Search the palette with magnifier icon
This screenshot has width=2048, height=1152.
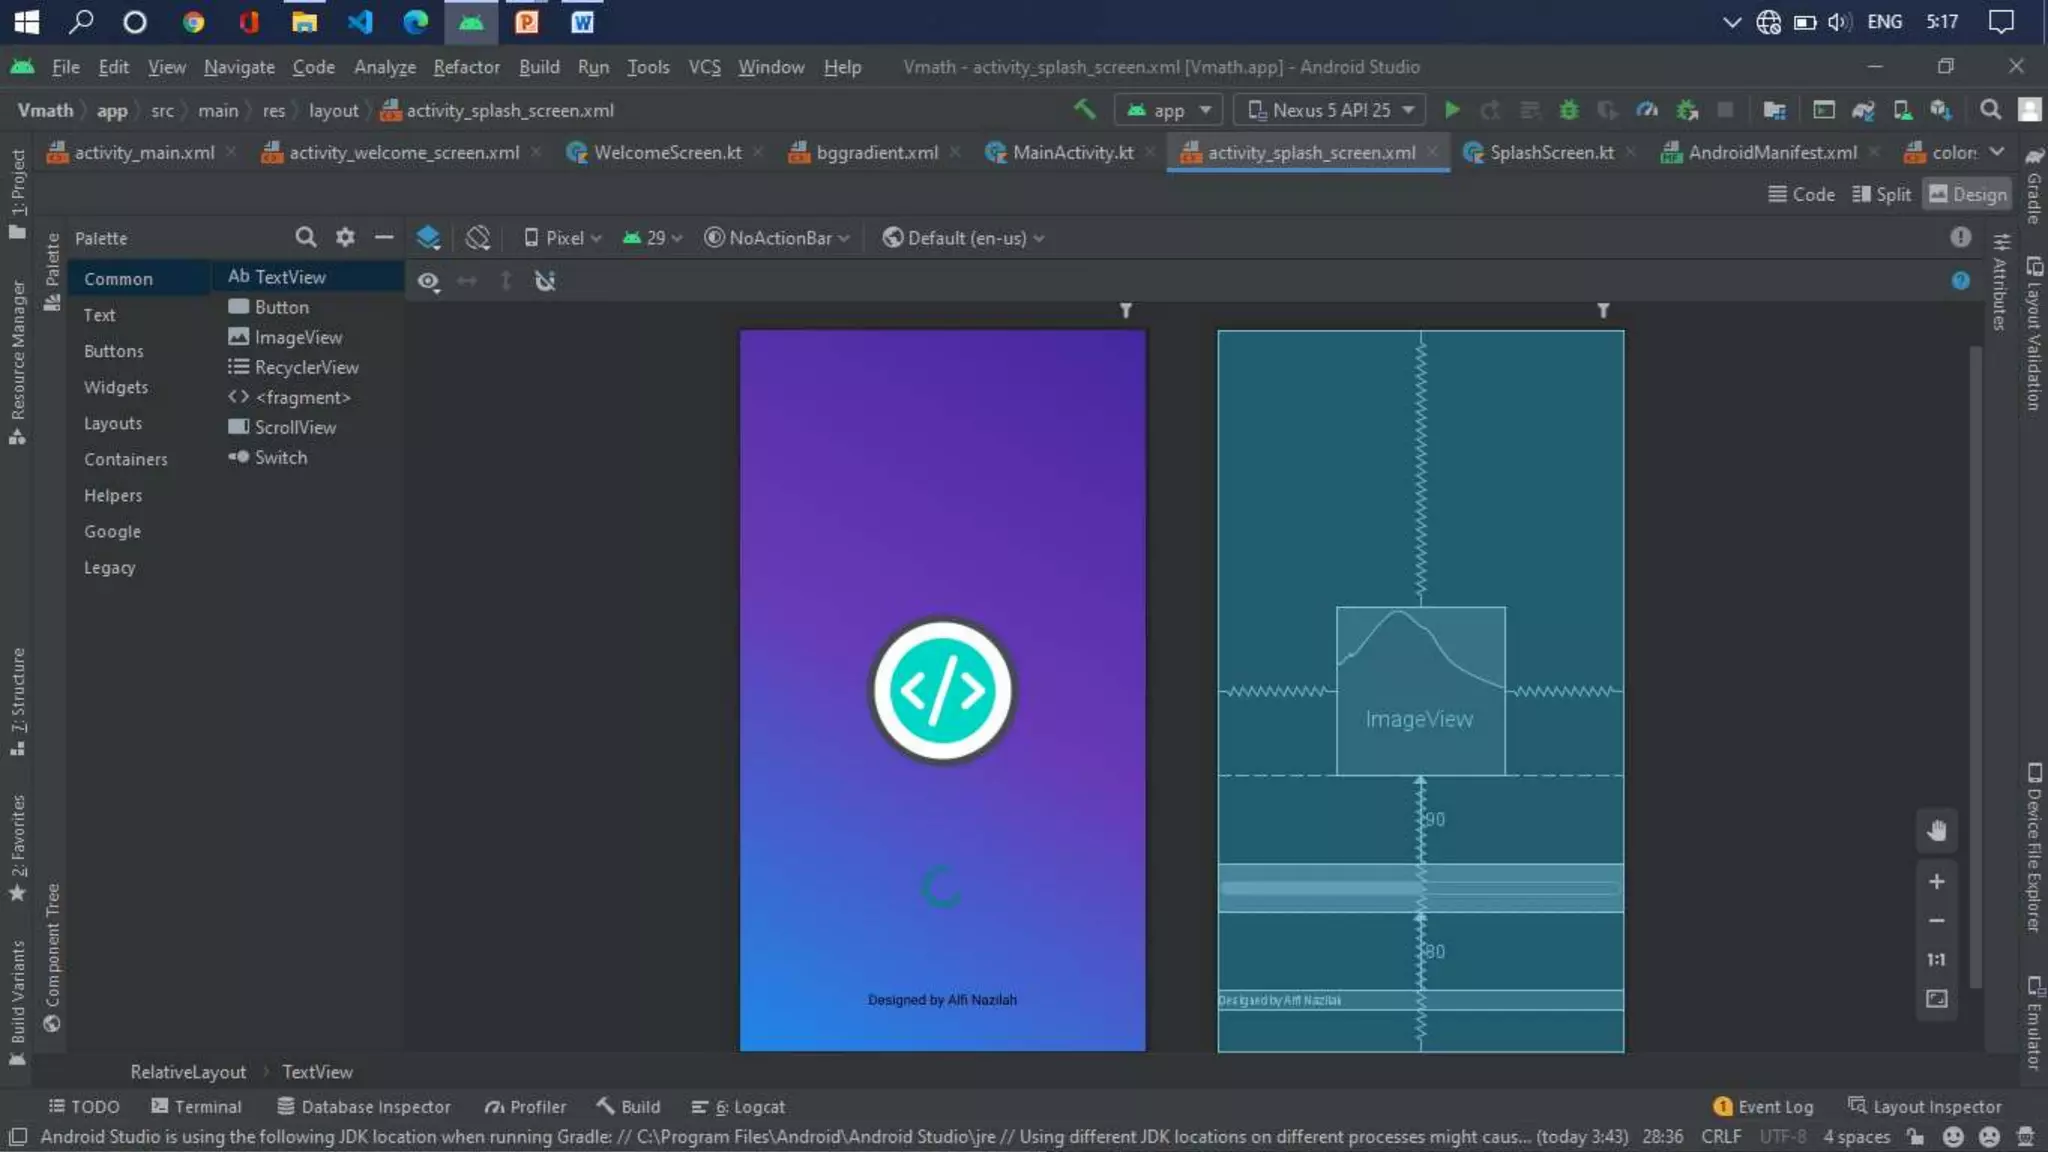[x=306, y=237]
